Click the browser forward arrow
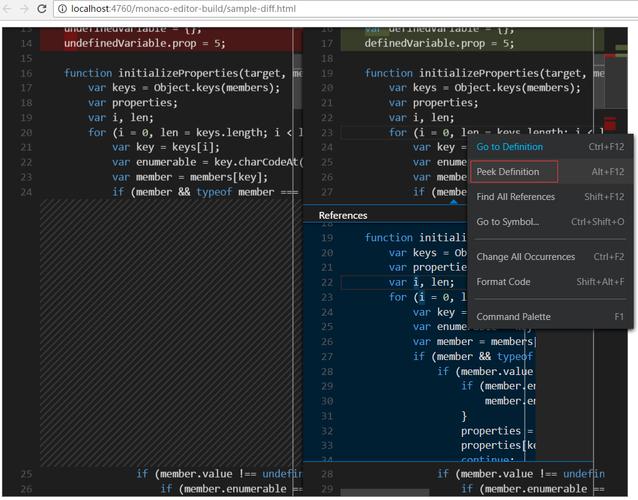This screenshot has width=638, height=500. (x=23, y=8)
